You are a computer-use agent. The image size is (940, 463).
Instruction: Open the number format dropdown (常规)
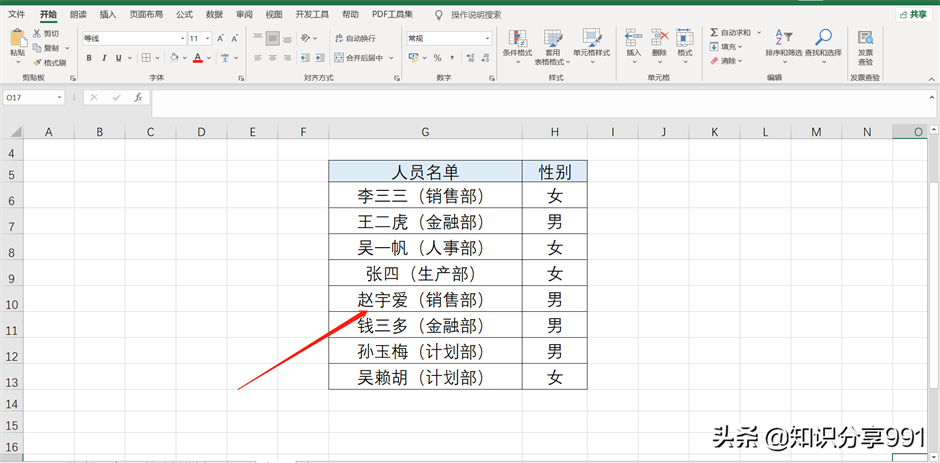(487, 38)
